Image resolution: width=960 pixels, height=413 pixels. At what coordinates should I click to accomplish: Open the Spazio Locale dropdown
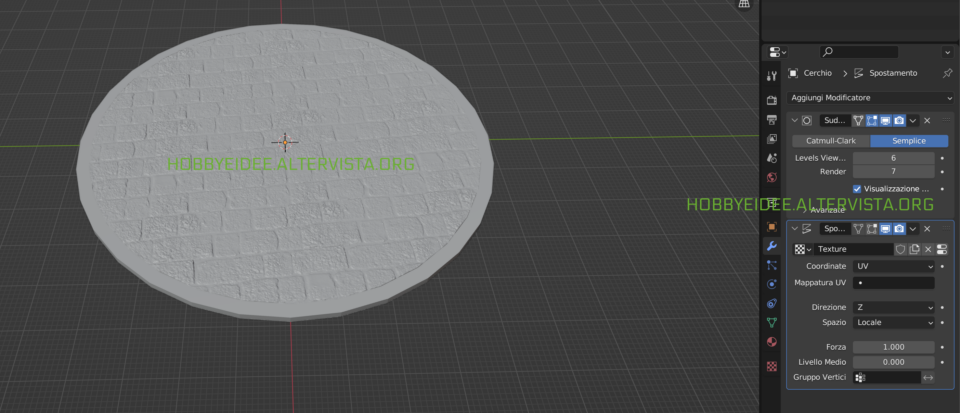(894, 322)
